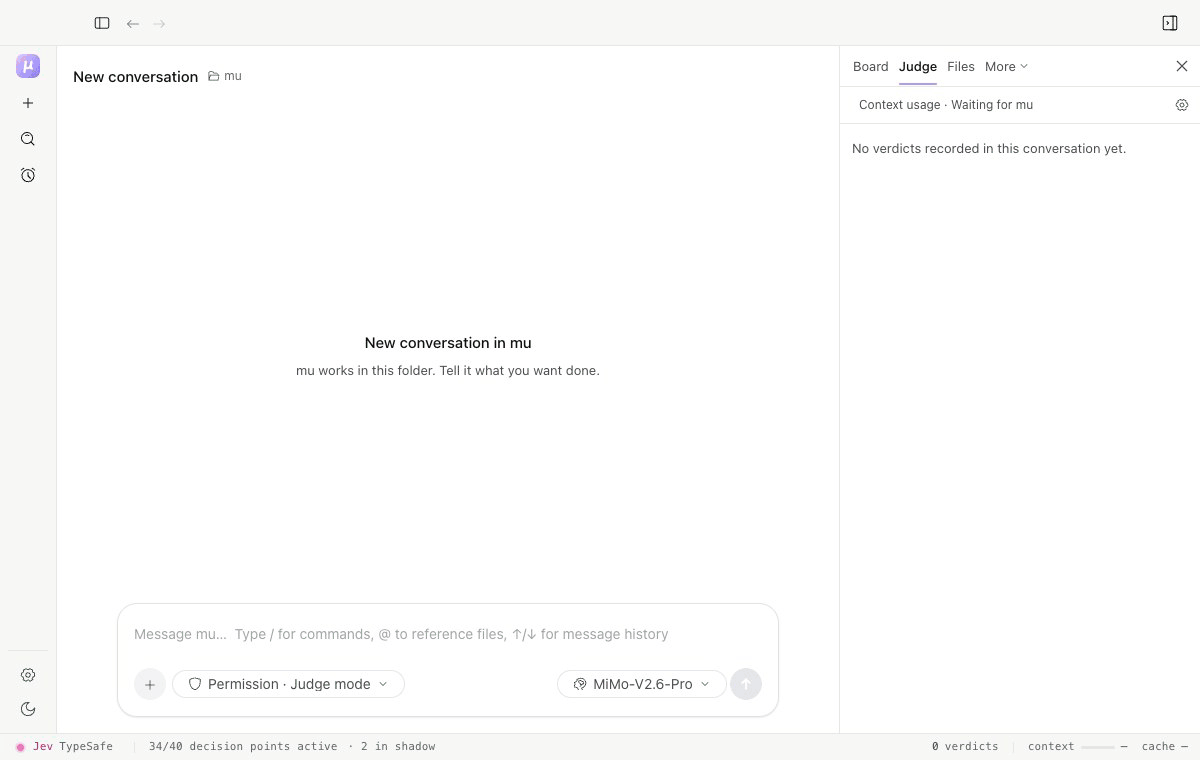The width and height of the screenshot is (1200, 760).
Task: Close the right panel
Action: (1182, 66)
